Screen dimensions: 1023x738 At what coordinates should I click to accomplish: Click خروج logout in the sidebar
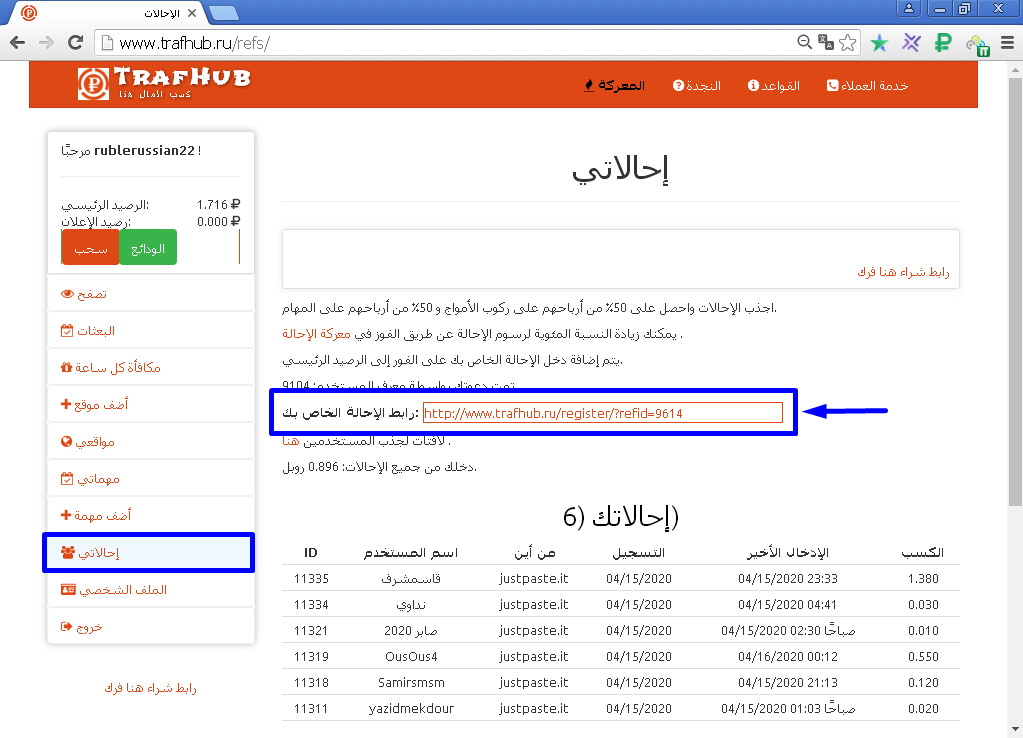[151, 626]
